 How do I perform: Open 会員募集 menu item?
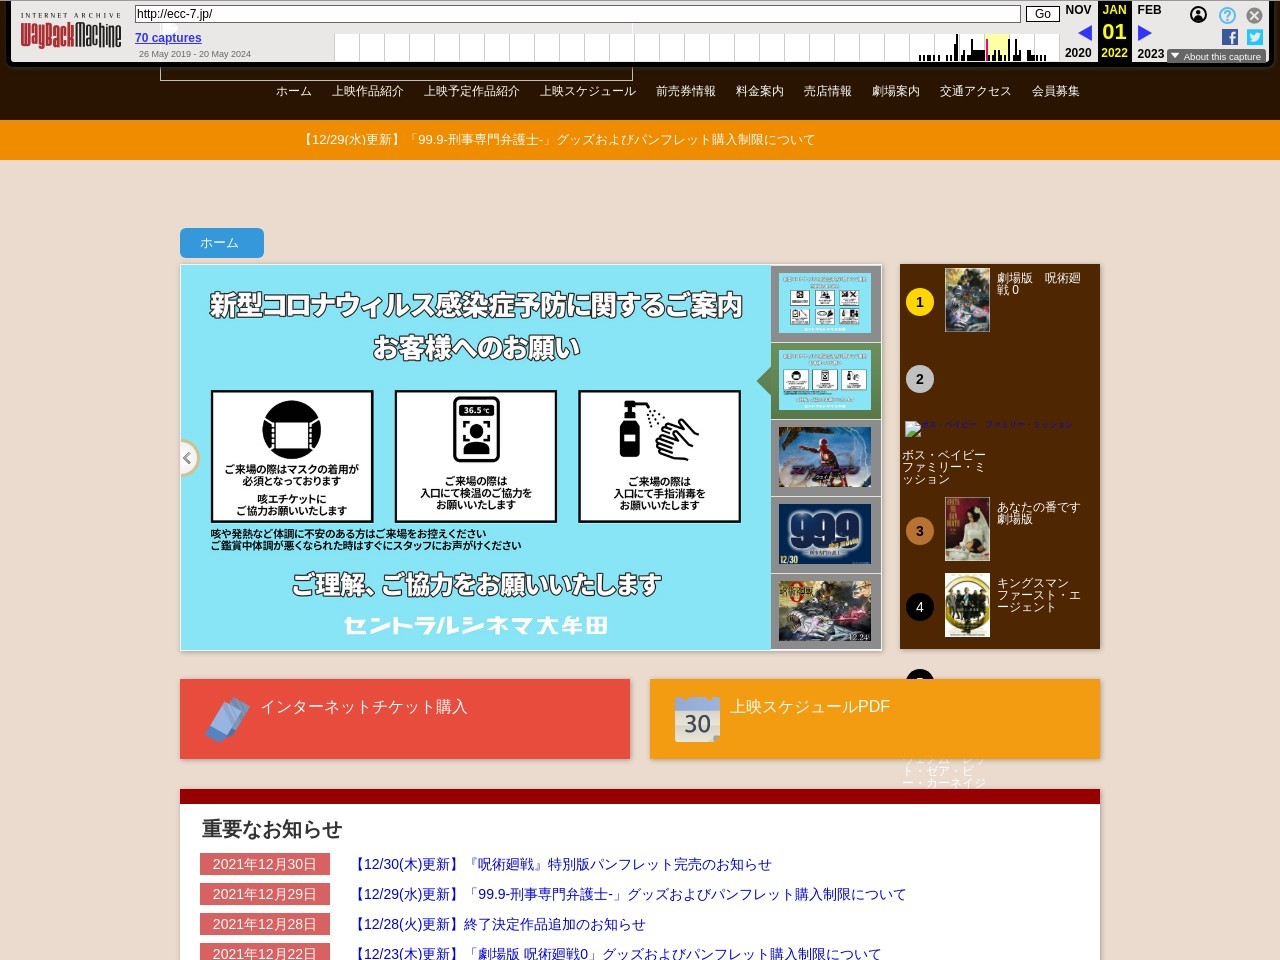1056,91
